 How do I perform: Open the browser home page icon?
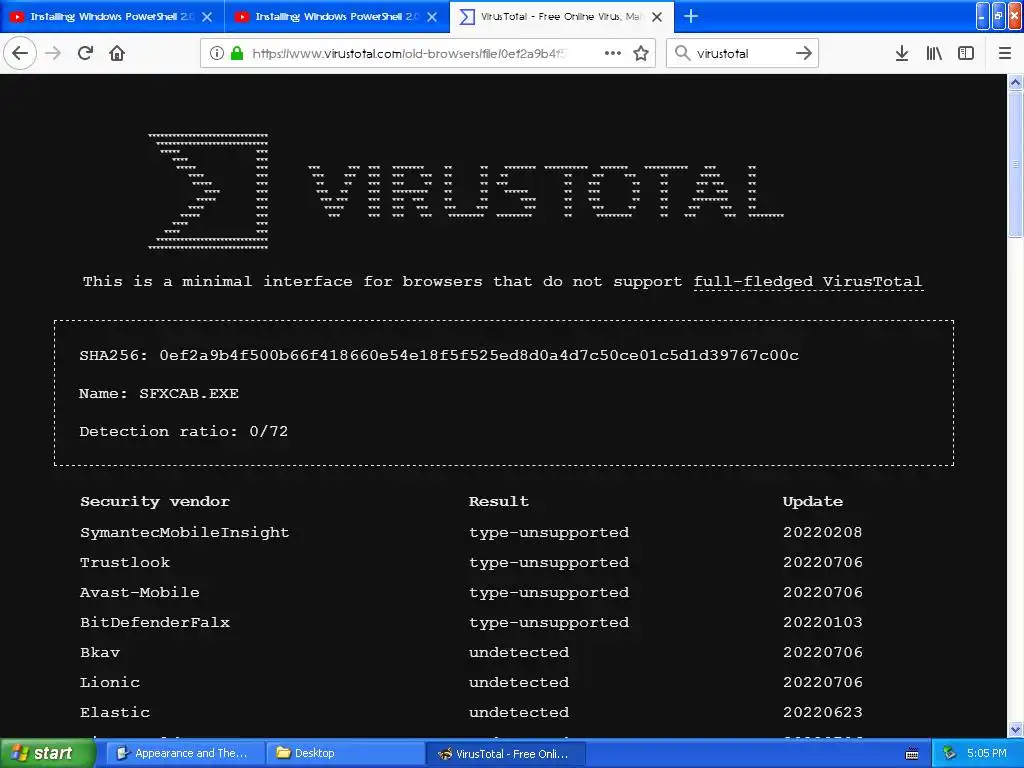[x=117, y=53]
